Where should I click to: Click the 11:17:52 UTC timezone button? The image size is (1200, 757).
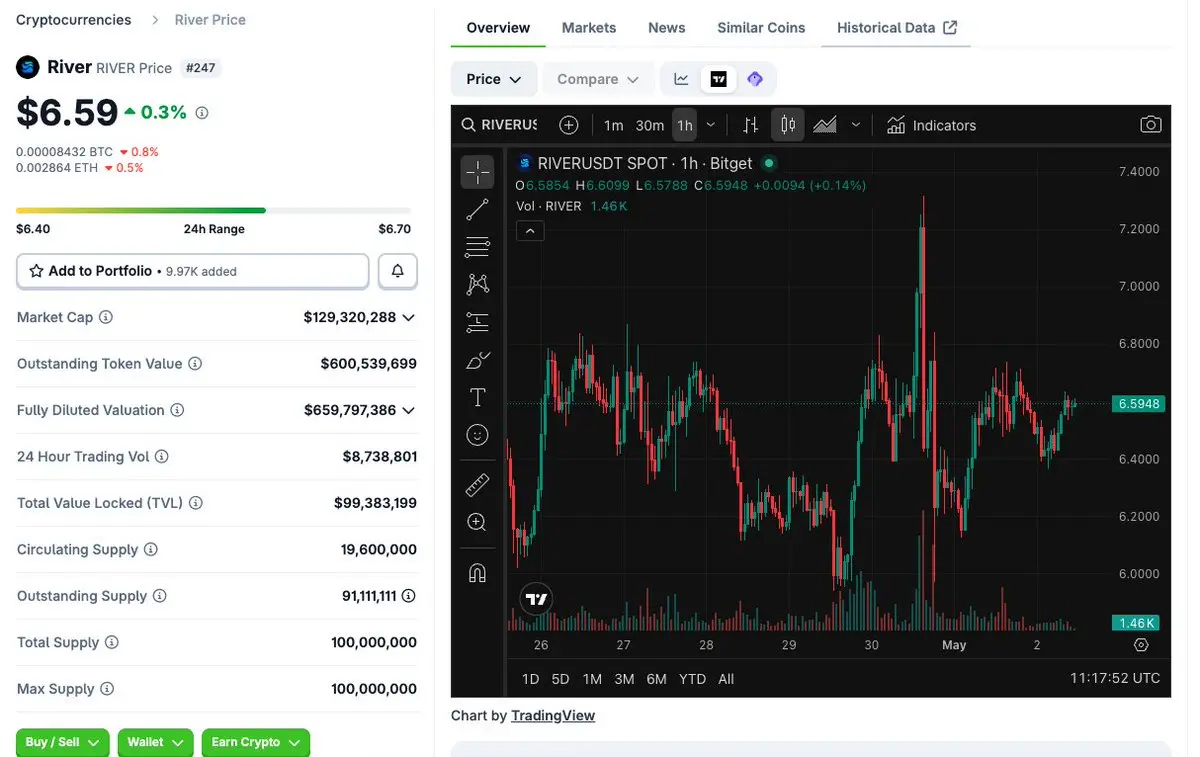[x=1115, y=678]
